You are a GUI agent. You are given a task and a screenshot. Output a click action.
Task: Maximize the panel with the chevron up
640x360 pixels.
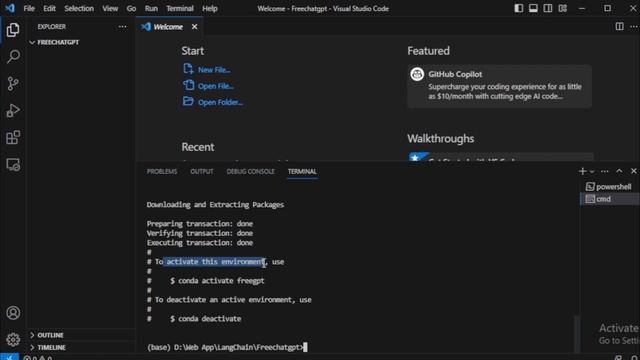(619, 171)
